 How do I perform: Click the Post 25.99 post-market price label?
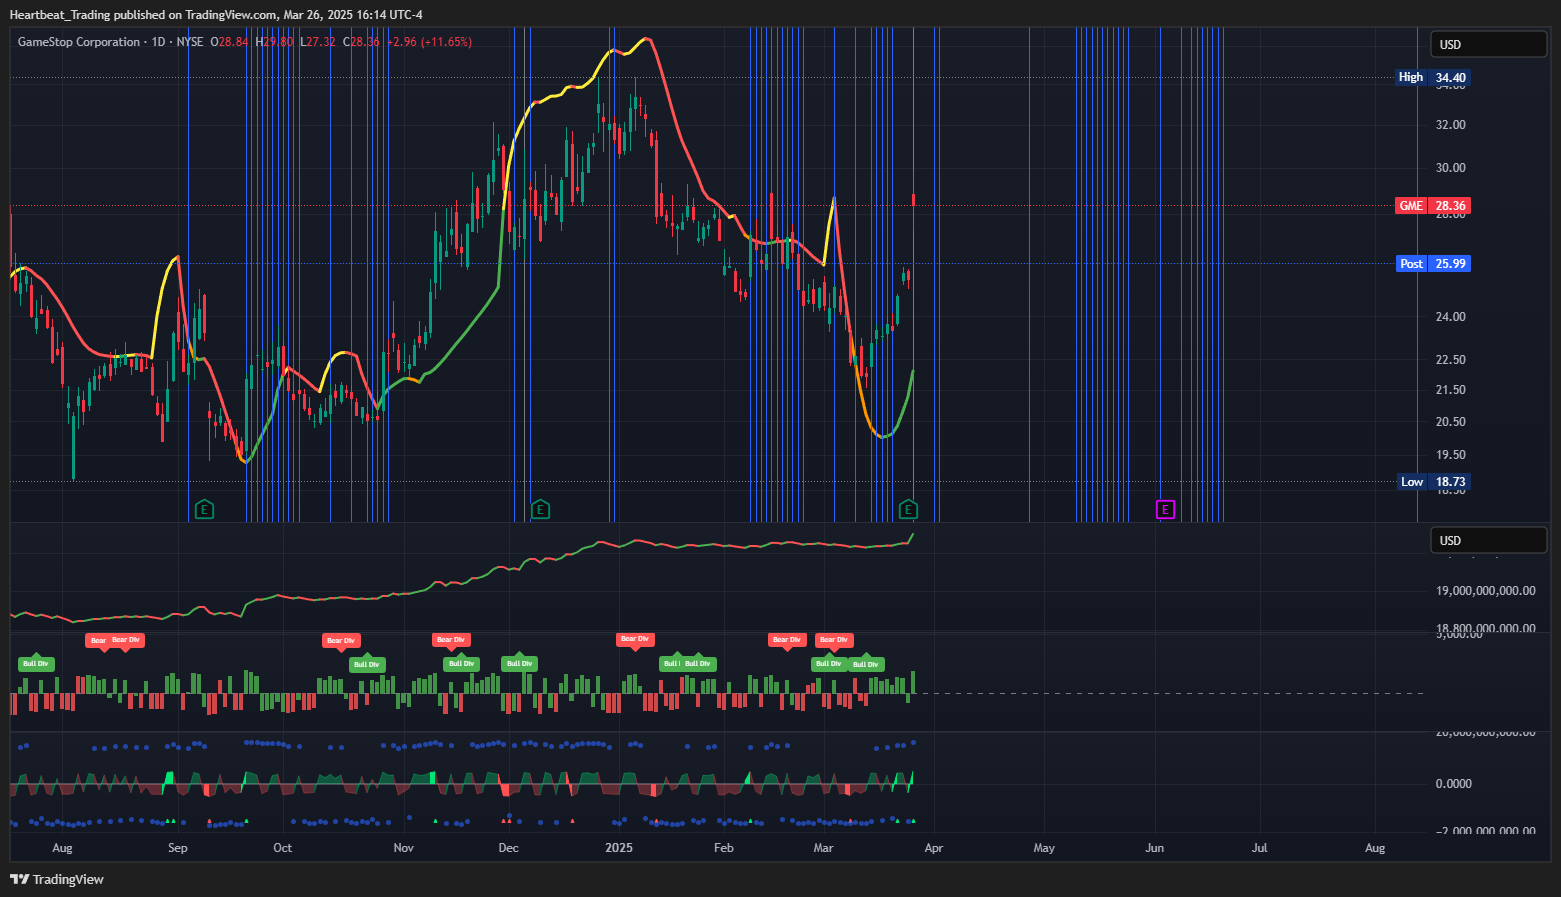pos(1433,264)
